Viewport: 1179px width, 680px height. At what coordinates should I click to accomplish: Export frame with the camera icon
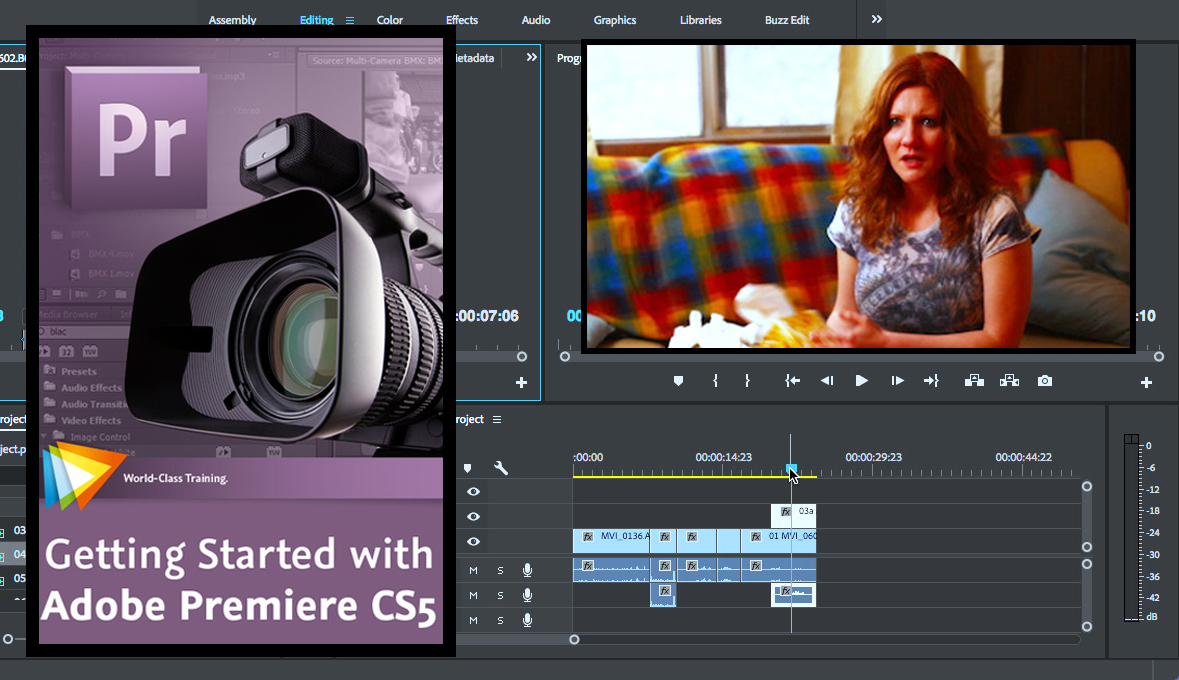coord(1045,381)
